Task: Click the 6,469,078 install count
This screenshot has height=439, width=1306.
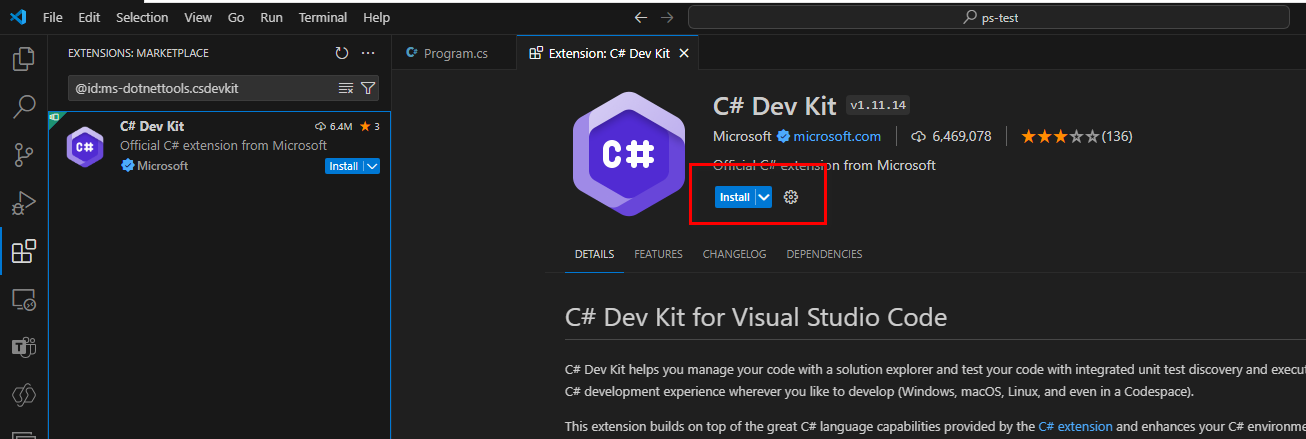Action: coord(952,136)
